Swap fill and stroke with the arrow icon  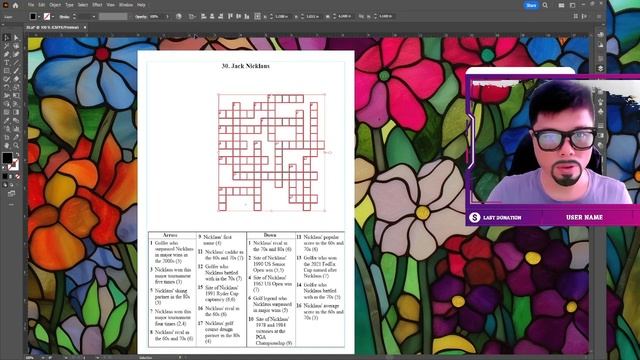pyautogui.click(x=17, y=155)
